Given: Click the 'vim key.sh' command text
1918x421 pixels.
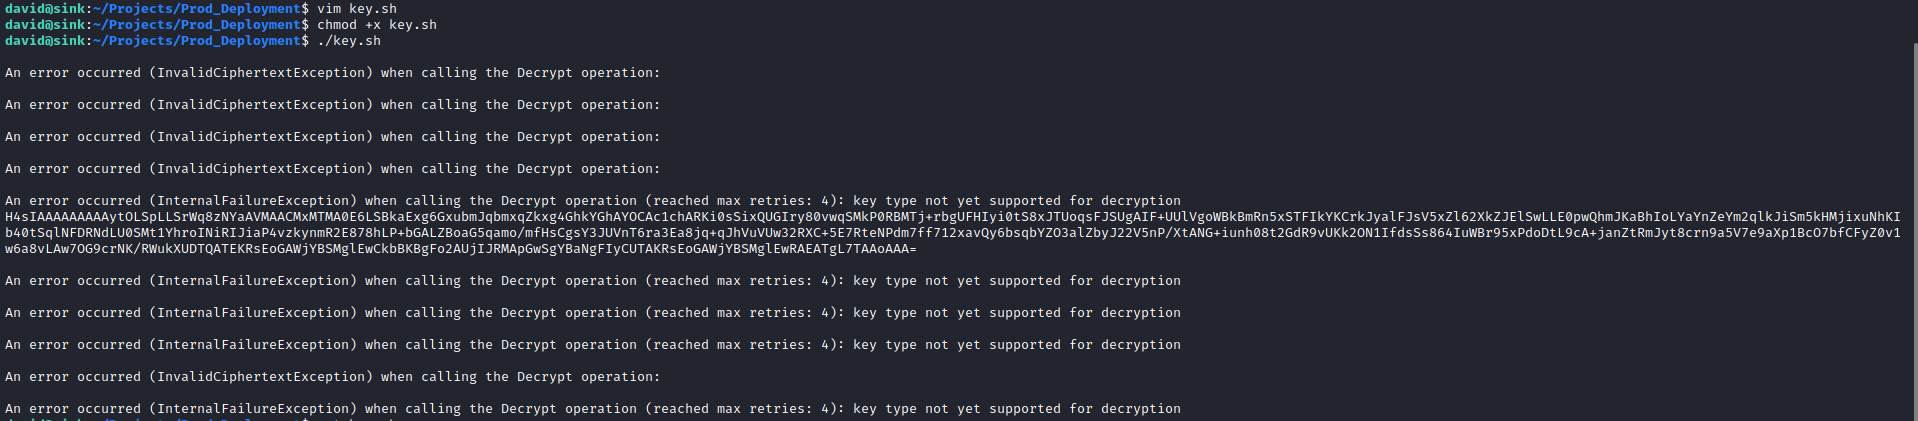Looking at the screenshot, I should [356, 9].
